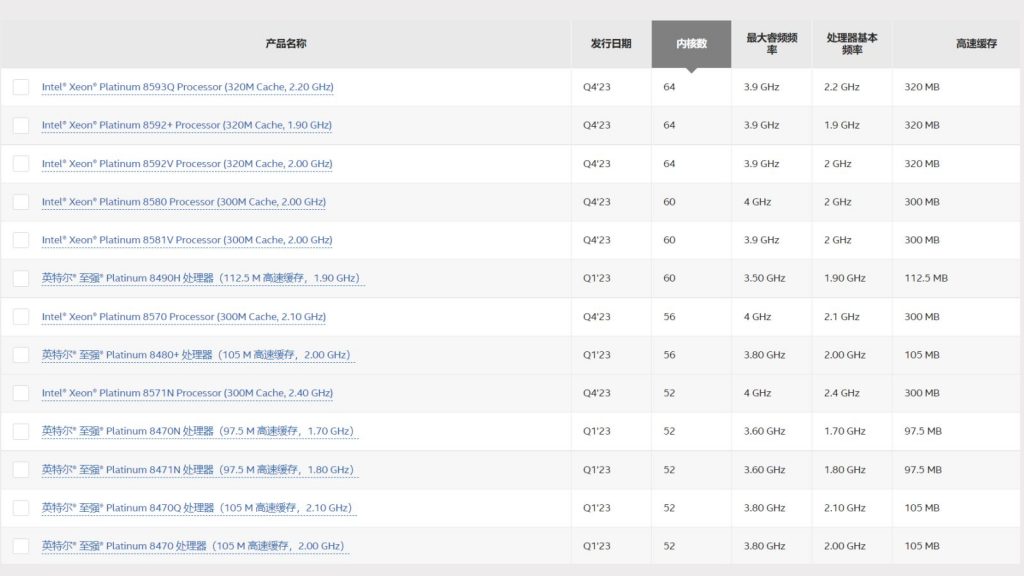
Task: Select checkbox for Platinum 8470N row
Action: tap(21, 431)
